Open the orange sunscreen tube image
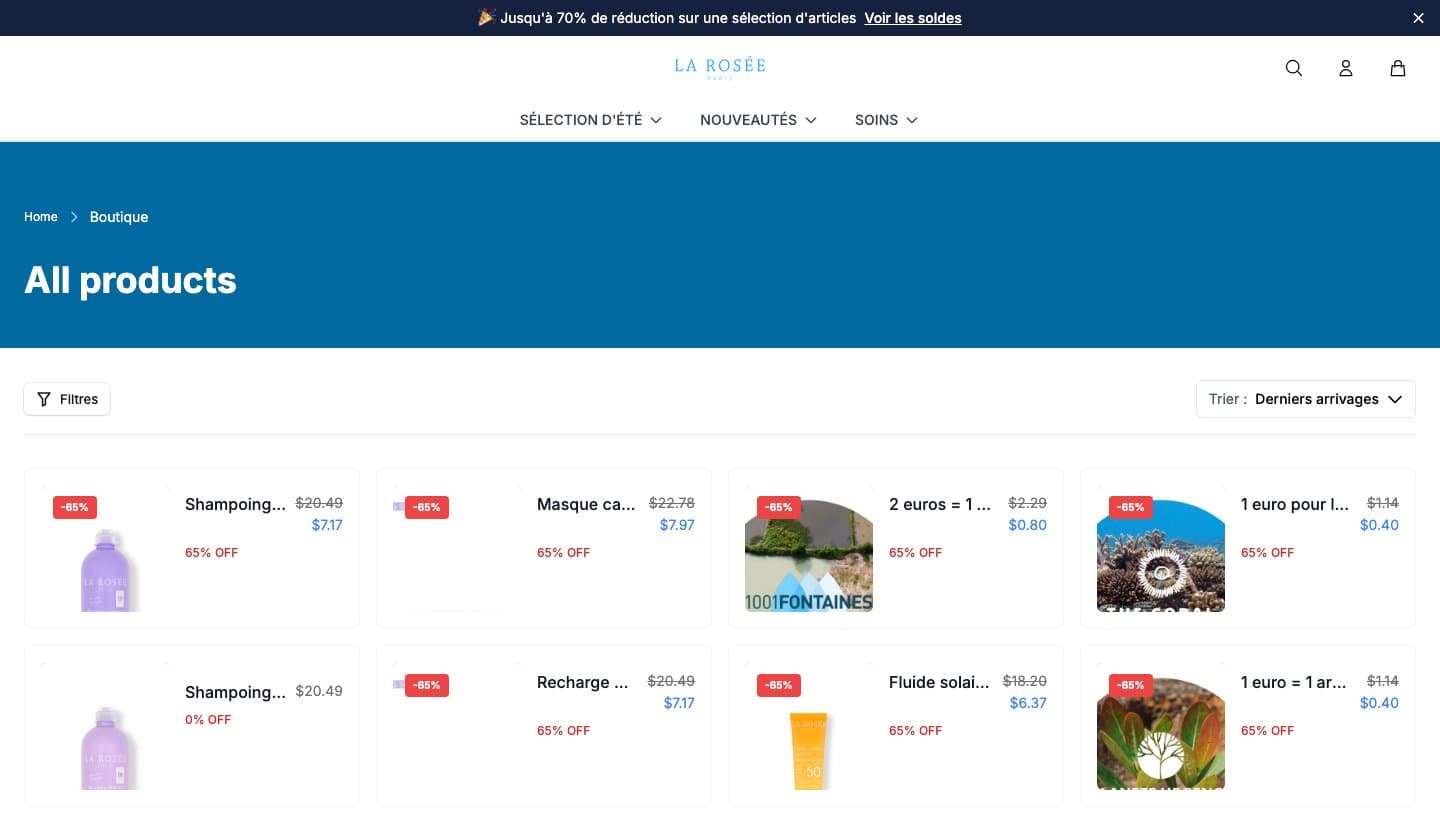 click(x=809, y=726)
